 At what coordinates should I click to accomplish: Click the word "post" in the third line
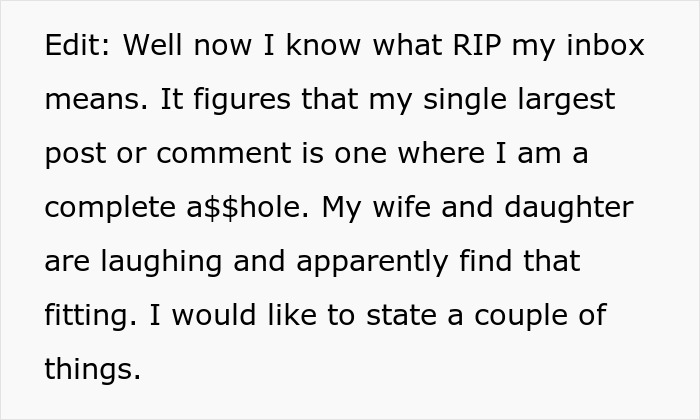click(x=74, y=155)
